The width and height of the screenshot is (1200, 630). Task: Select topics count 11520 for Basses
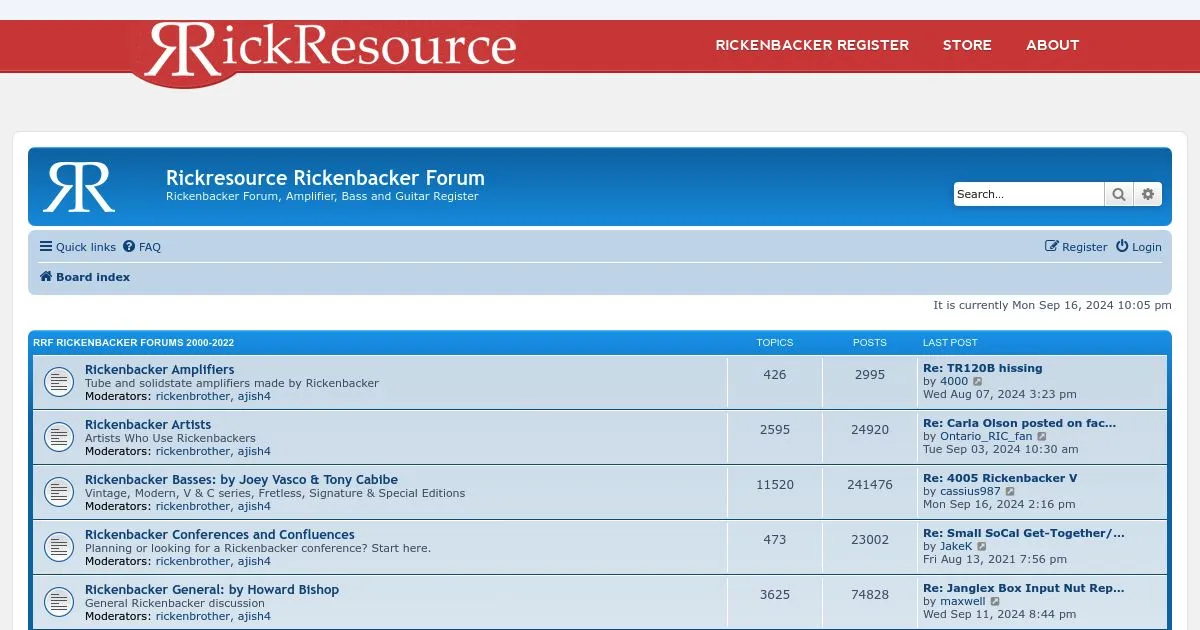(x=775, y=485)
